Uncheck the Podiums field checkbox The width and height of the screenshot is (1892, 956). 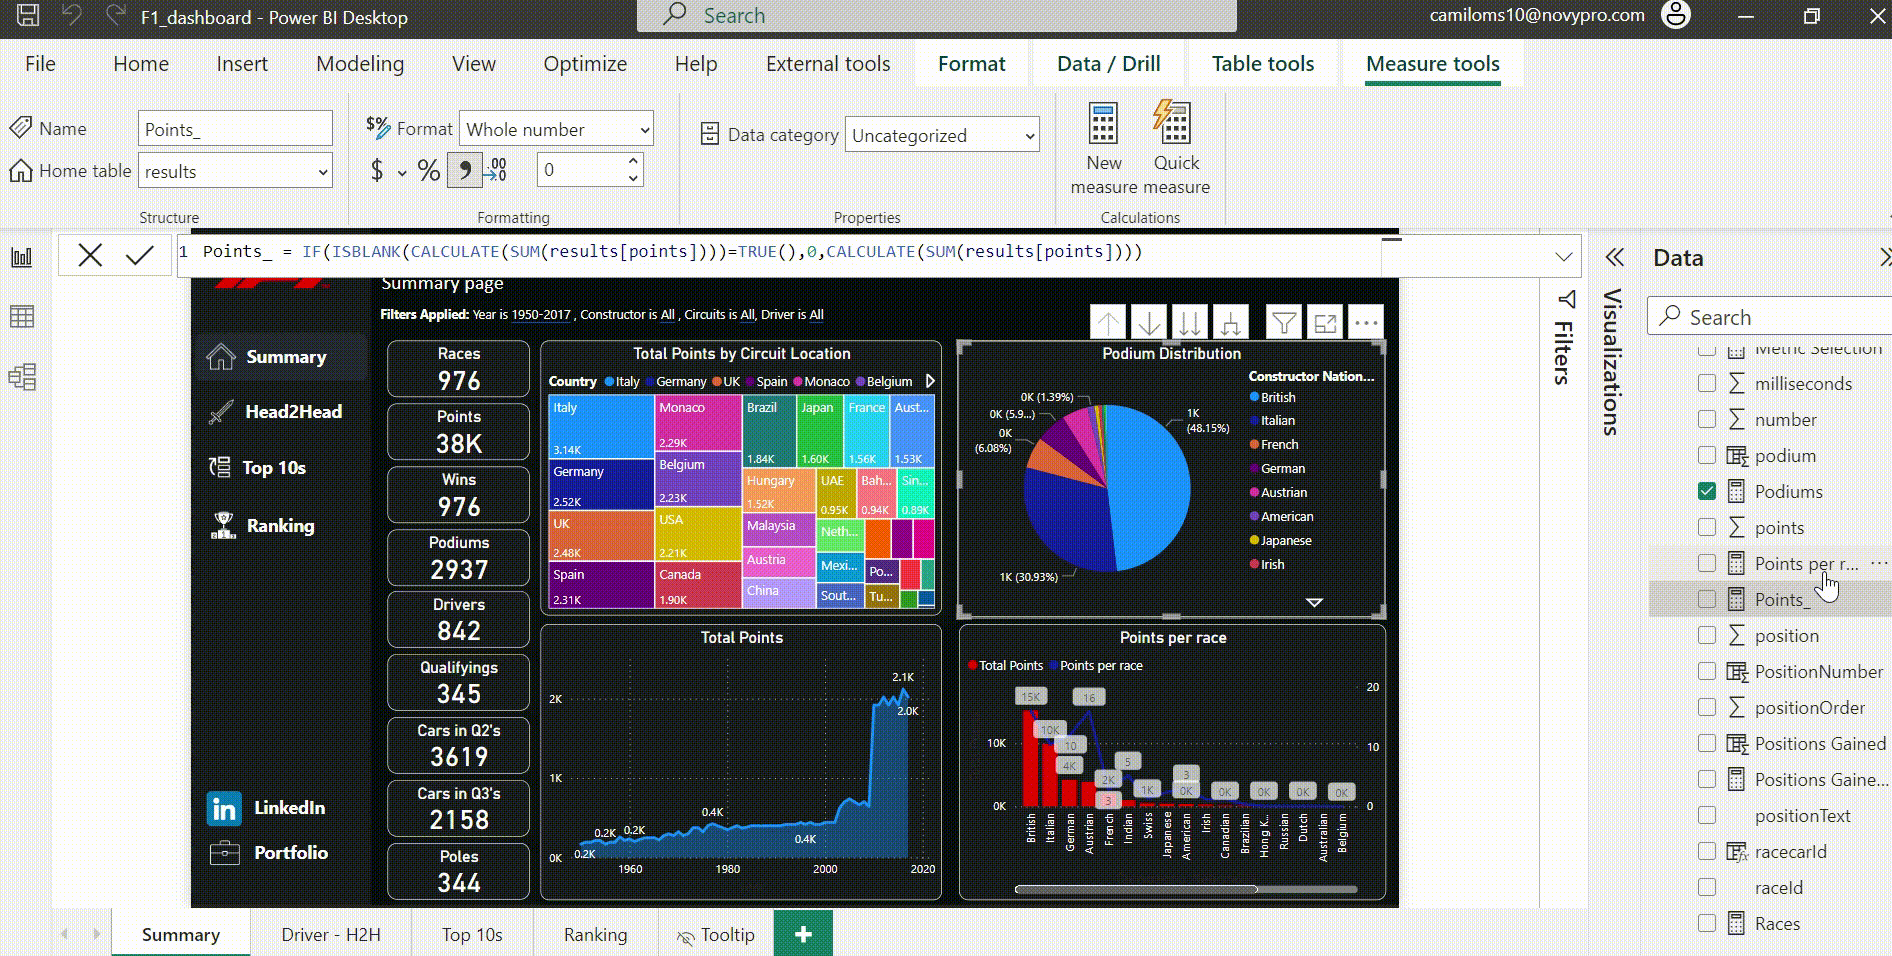click(x=1707, y=491)
